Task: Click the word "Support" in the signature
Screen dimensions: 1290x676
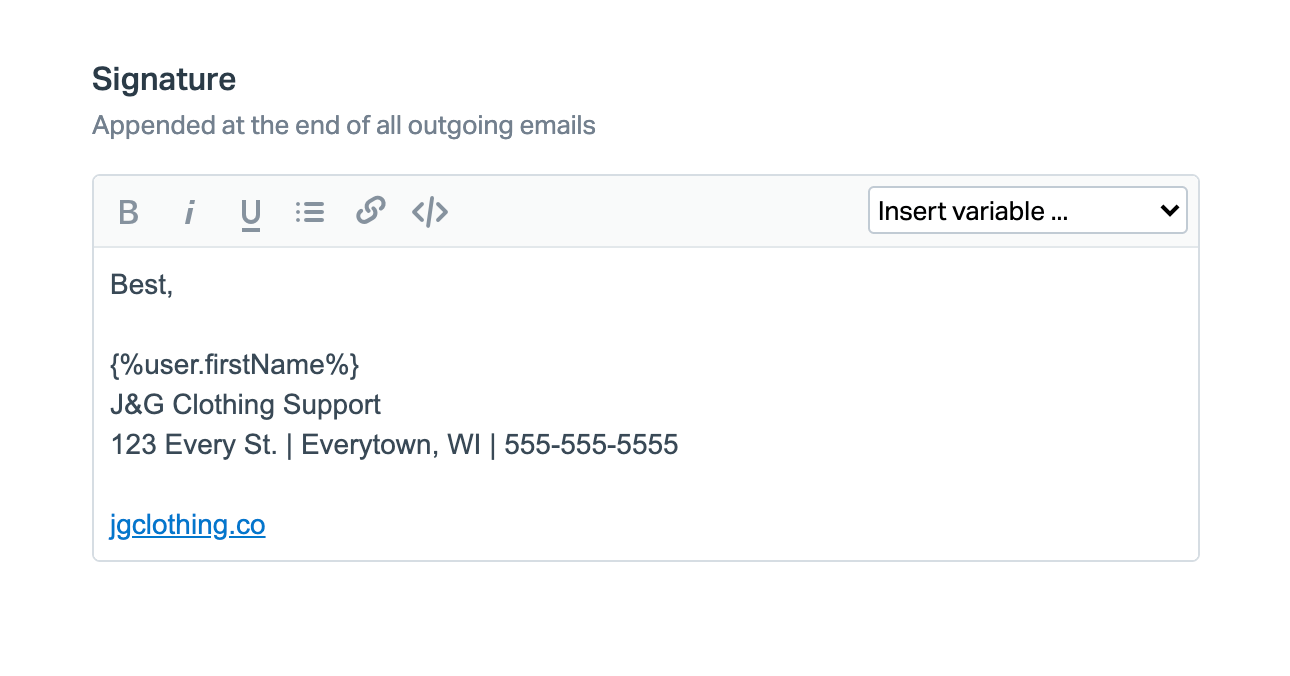Action: (332, 405)
